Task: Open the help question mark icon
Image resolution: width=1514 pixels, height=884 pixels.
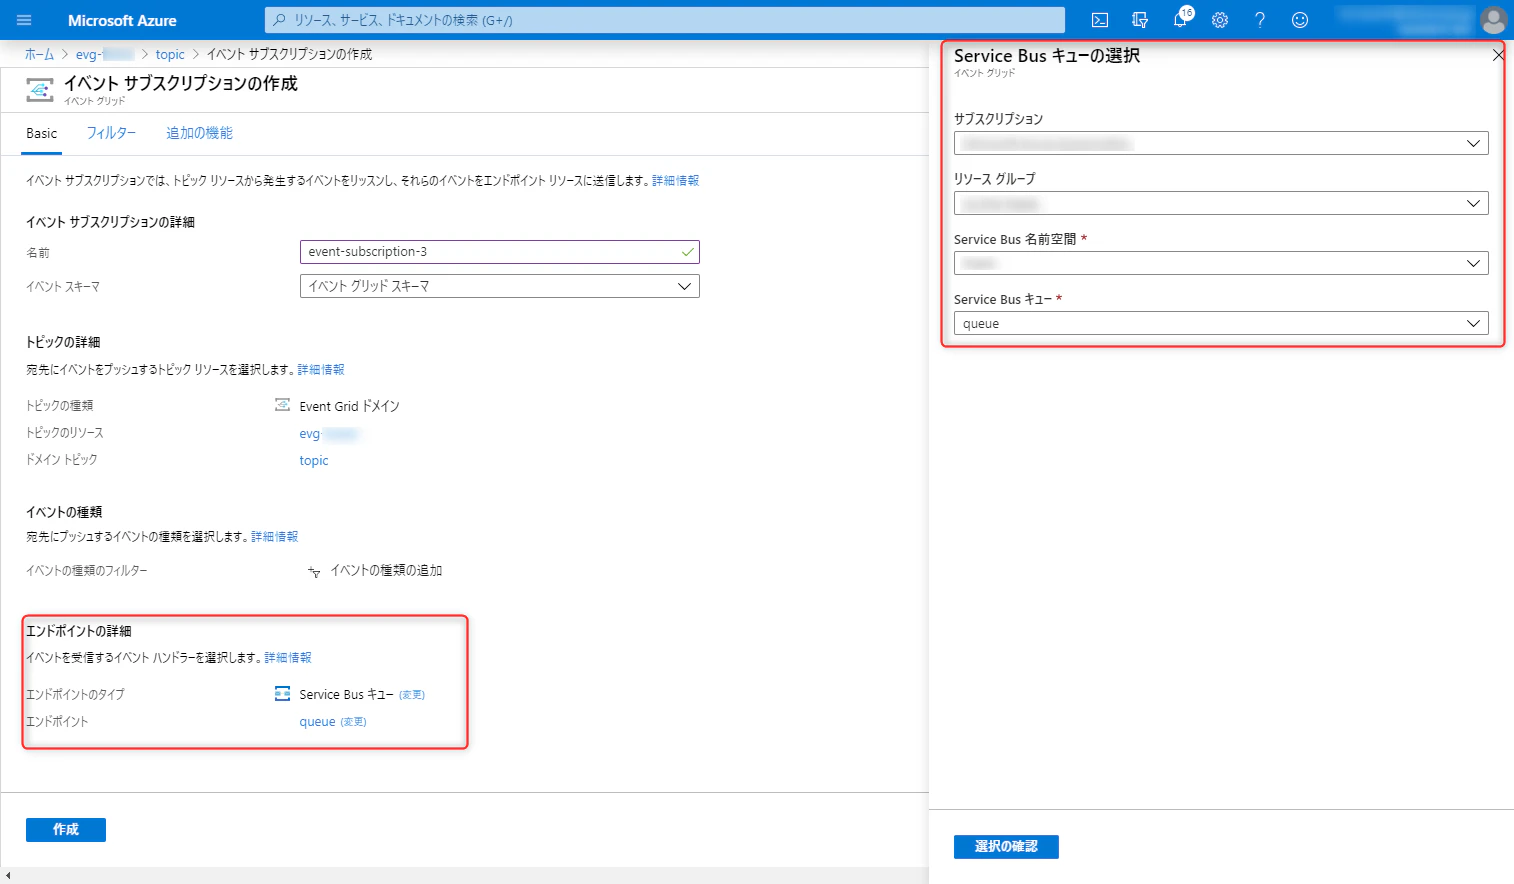Action: point(1260,20)
